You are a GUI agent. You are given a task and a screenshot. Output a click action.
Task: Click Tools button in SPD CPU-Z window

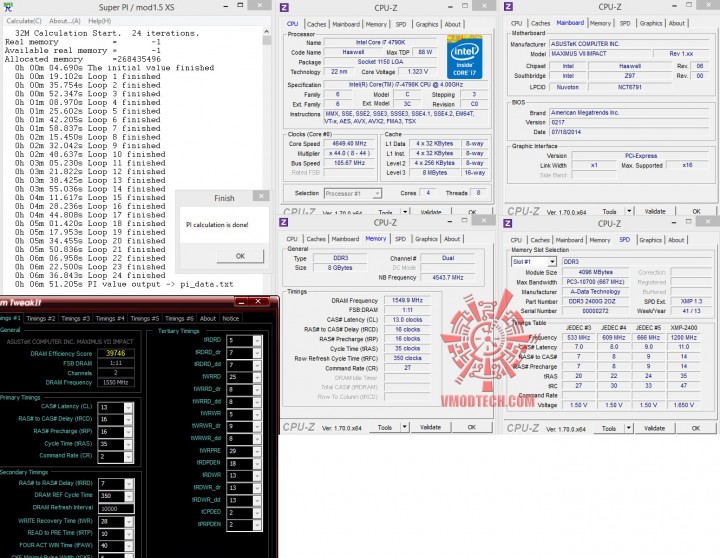(609, 428)
